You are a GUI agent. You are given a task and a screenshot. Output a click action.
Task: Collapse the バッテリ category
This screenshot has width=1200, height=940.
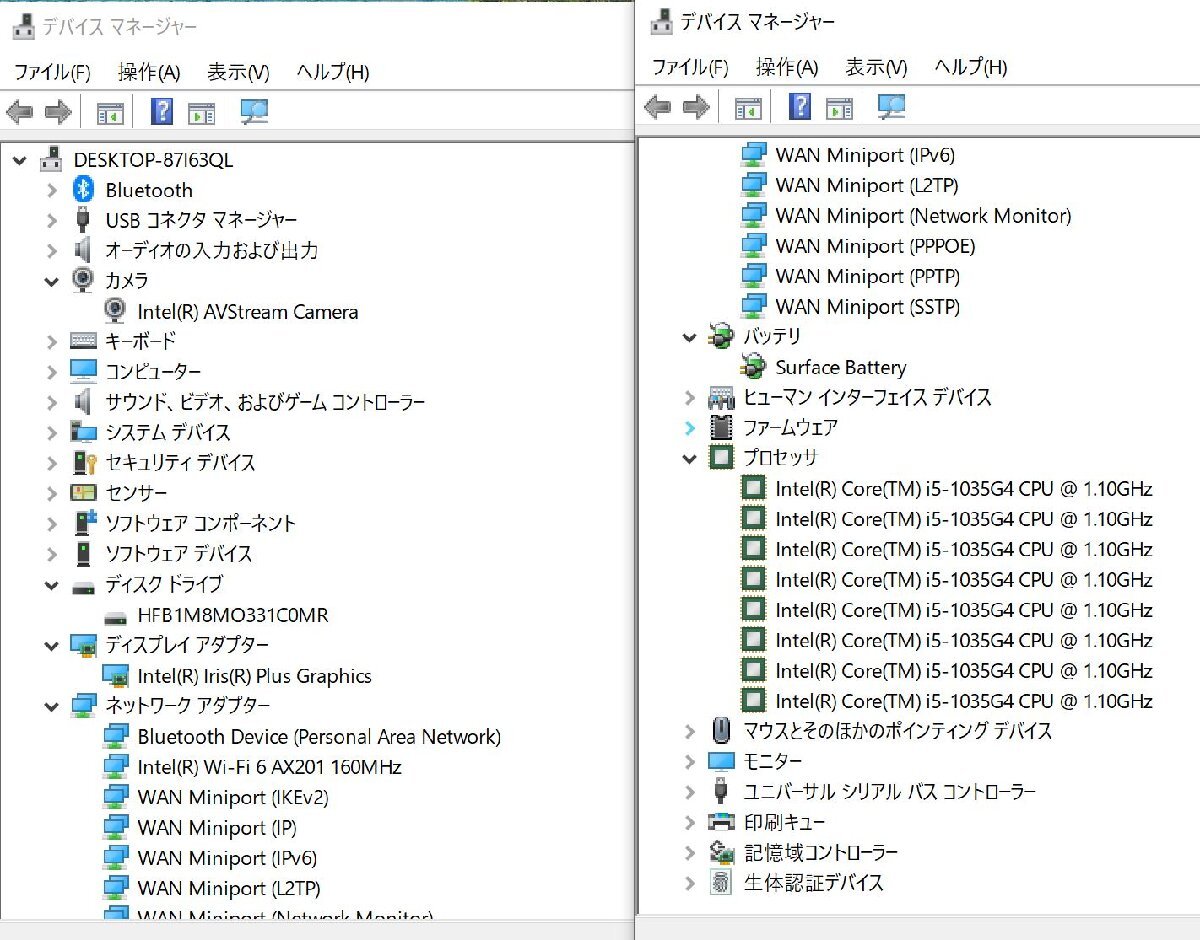(689, 337)
